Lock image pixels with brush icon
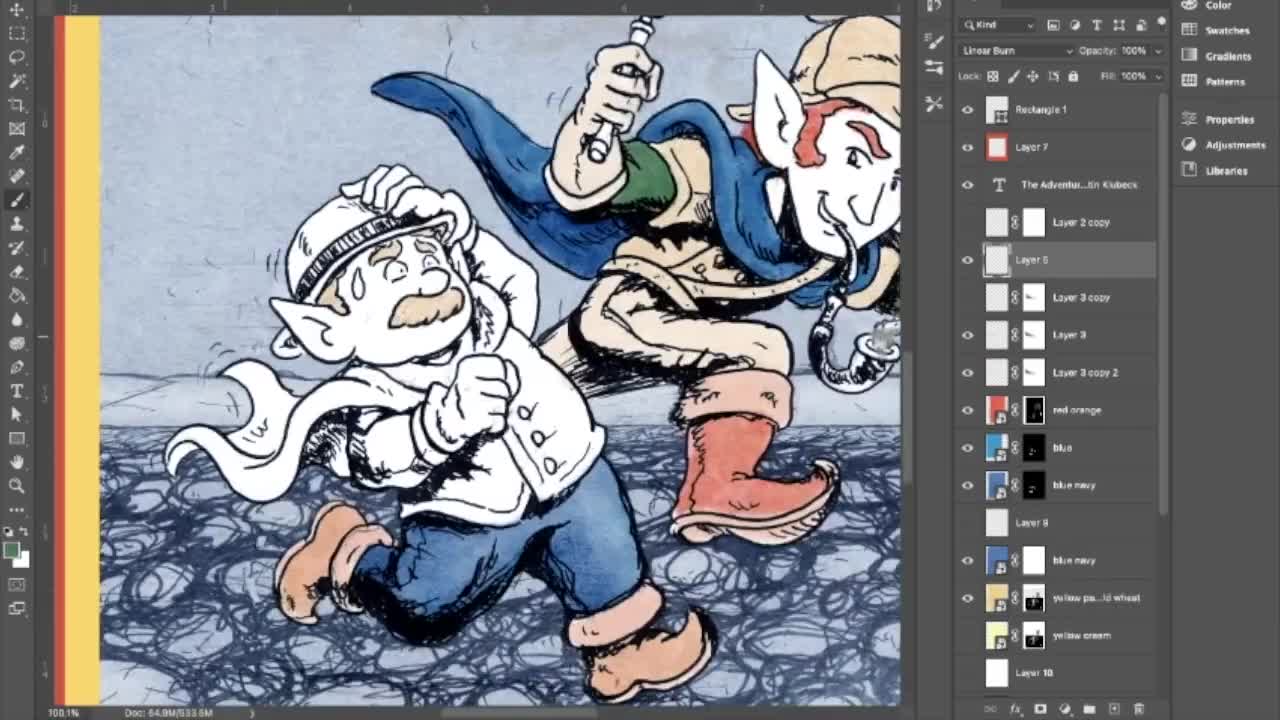This screenshot has height=720, width=1280. click(1014, 76)
